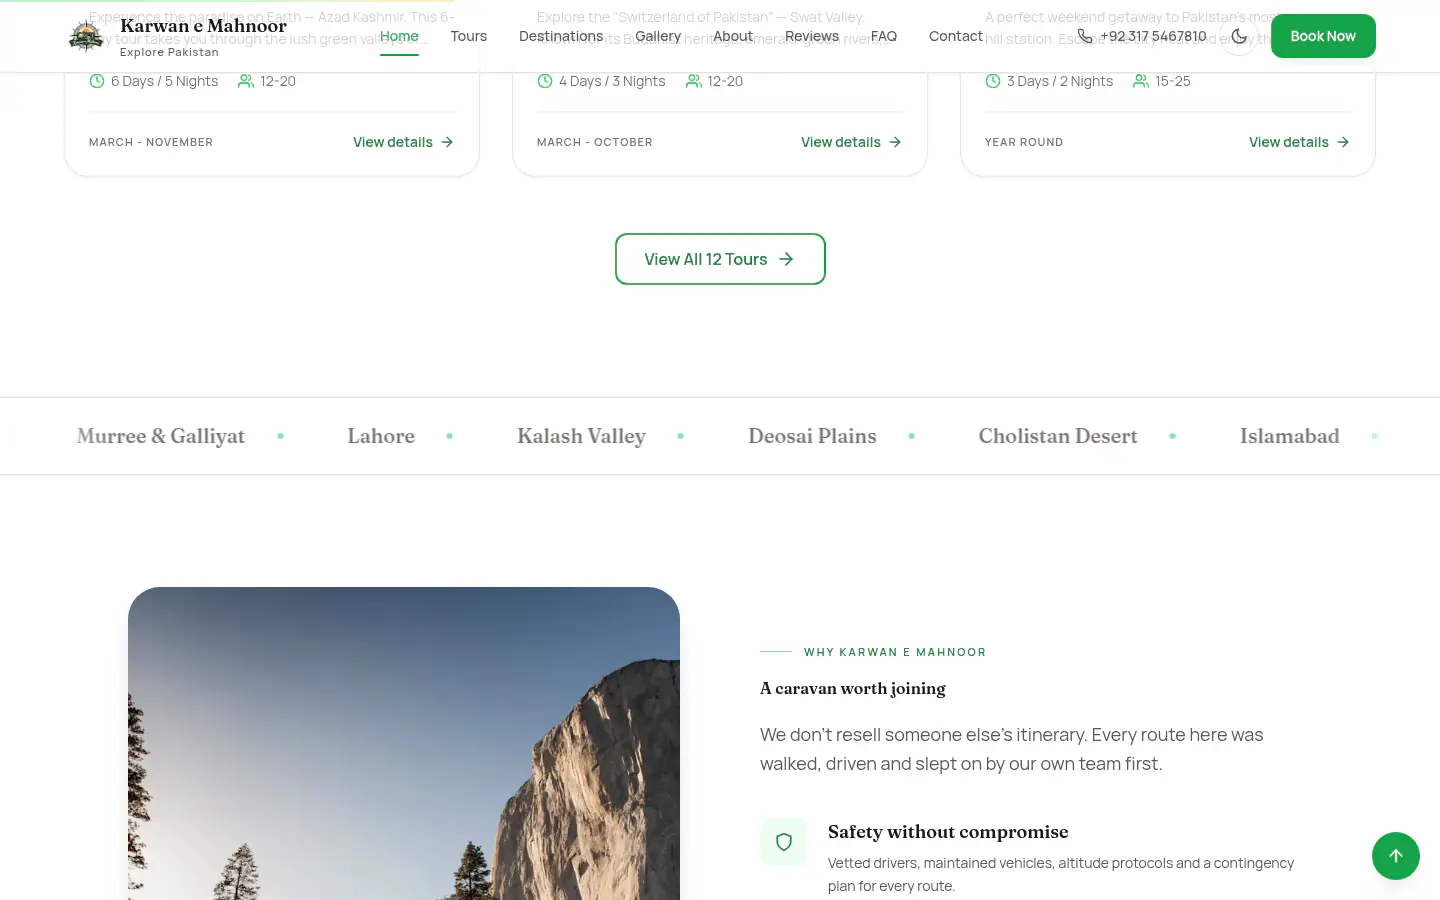The width and height of the screenshot is (1440, 900).
Task: Open View details for the March - November tour
Action: point(404,142)
